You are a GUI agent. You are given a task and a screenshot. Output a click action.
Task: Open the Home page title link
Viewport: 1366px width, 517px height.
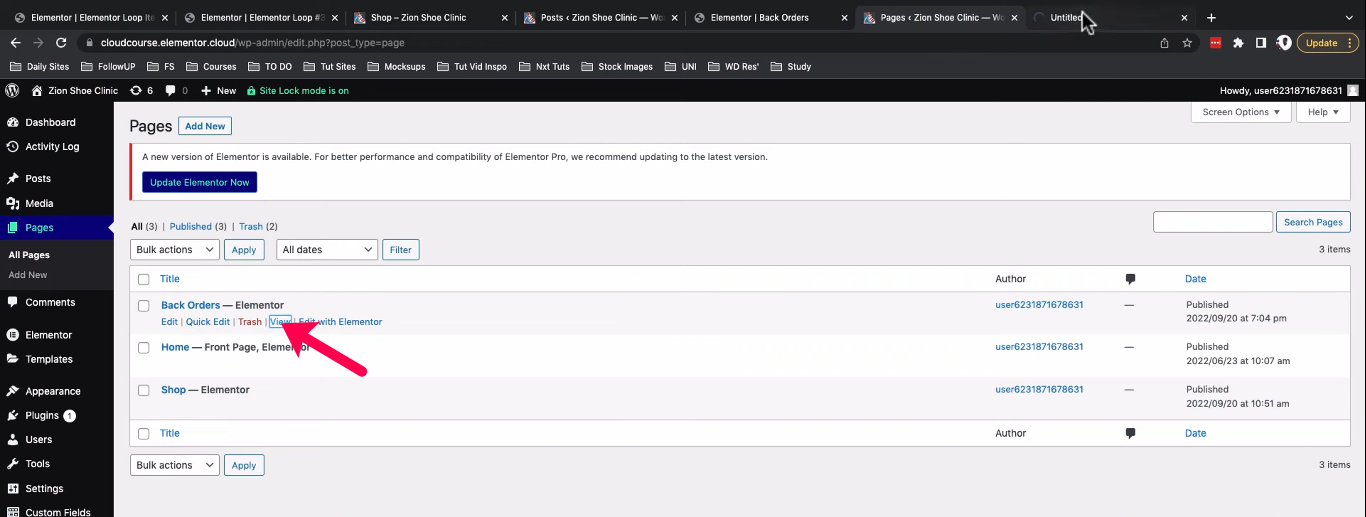point(175,347)
